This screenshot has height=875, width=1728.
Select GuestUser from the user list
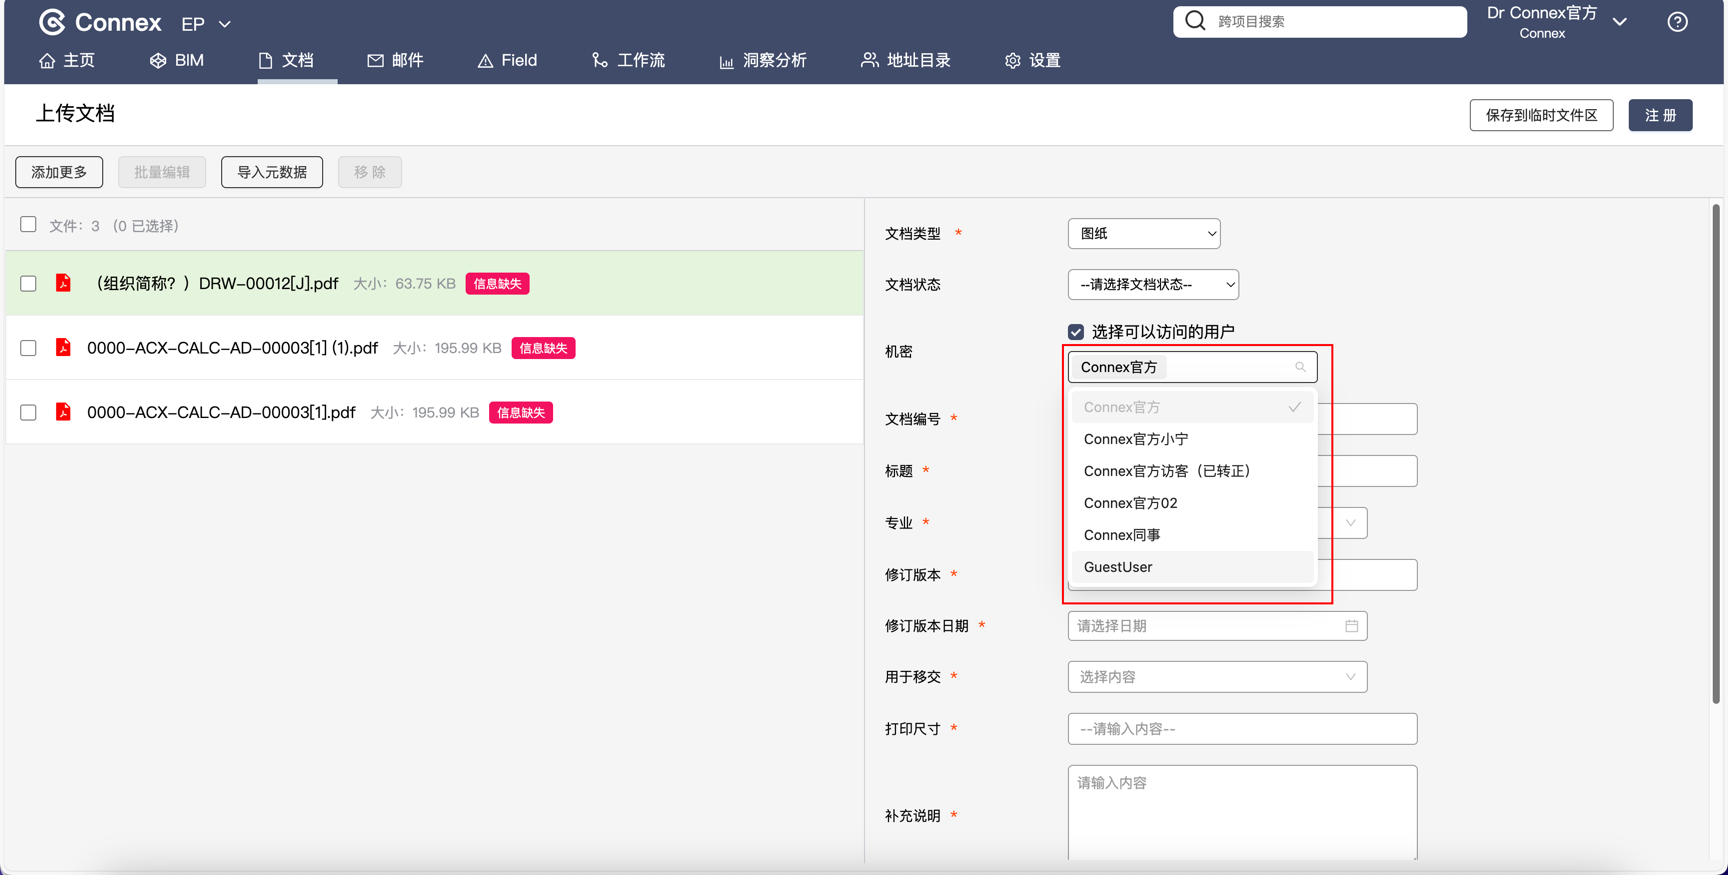pyautogui.click(x=1118, y=567)
